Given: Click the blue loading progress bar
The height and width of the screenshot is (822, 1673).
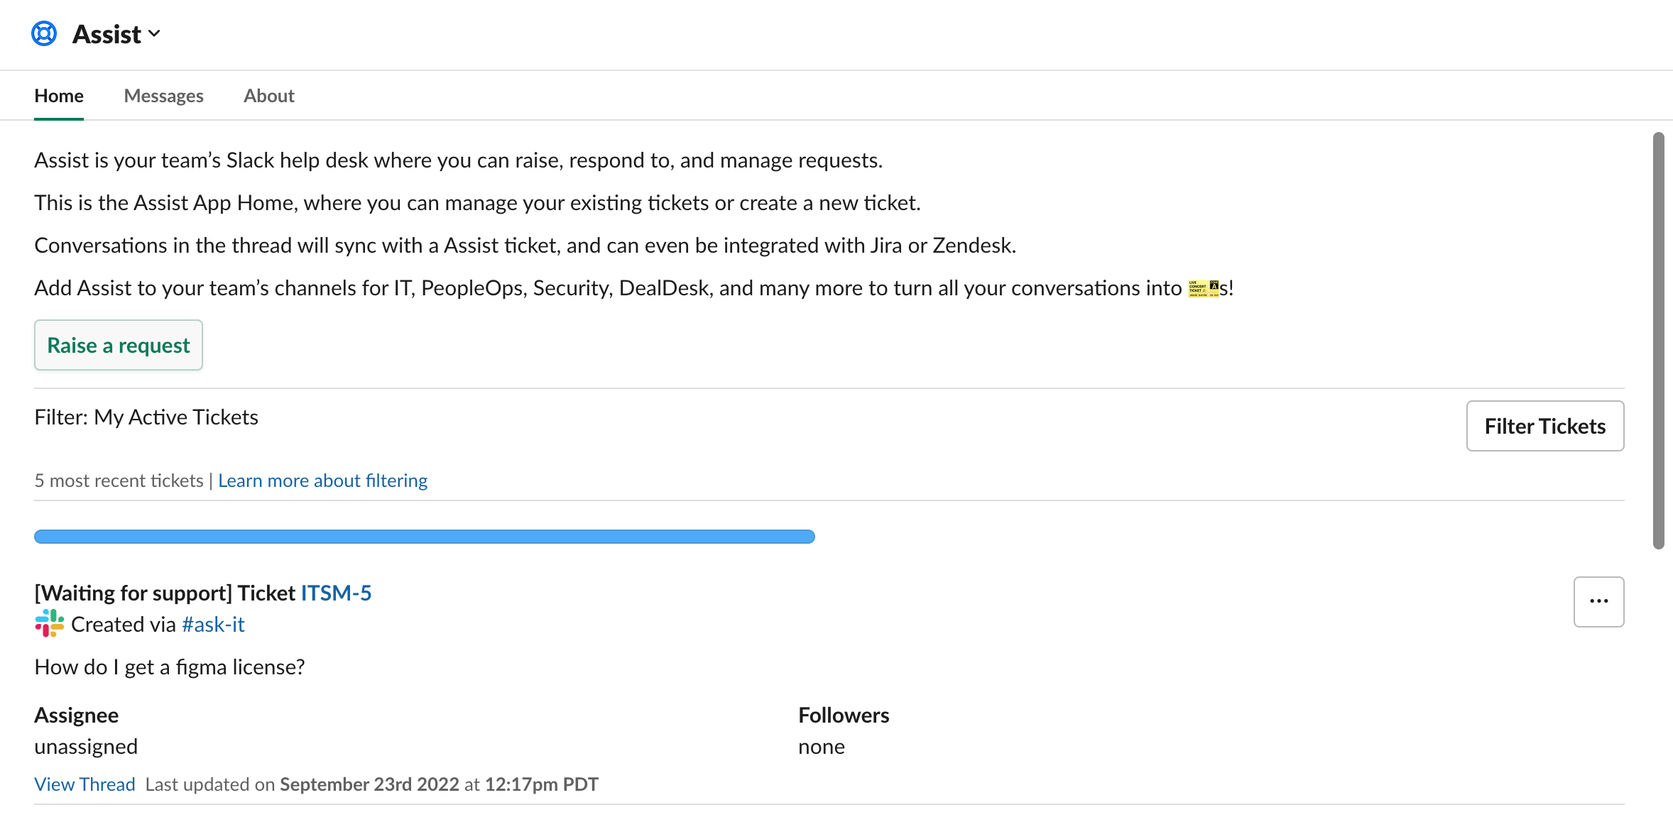Looking at the screenshot, I should point(424,536).
